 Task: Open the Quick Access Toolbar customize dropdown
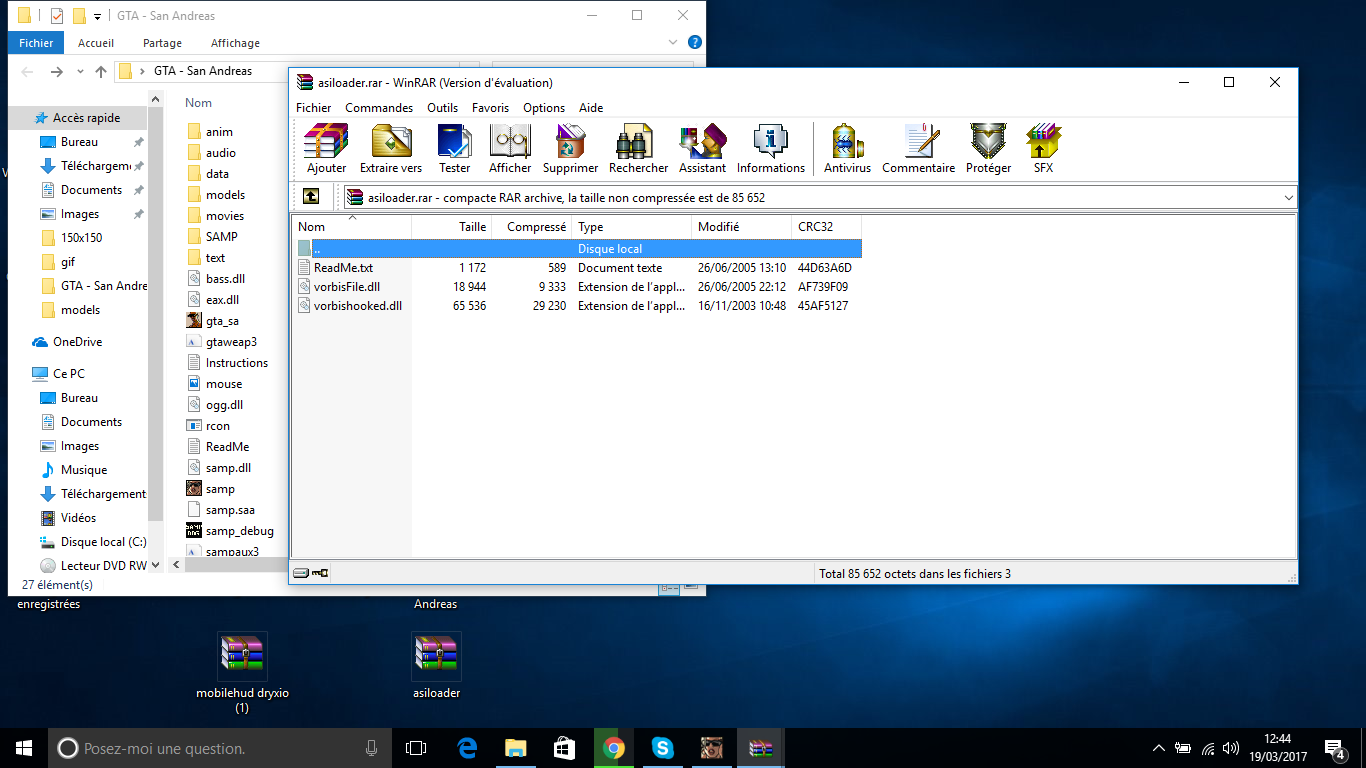97,16
